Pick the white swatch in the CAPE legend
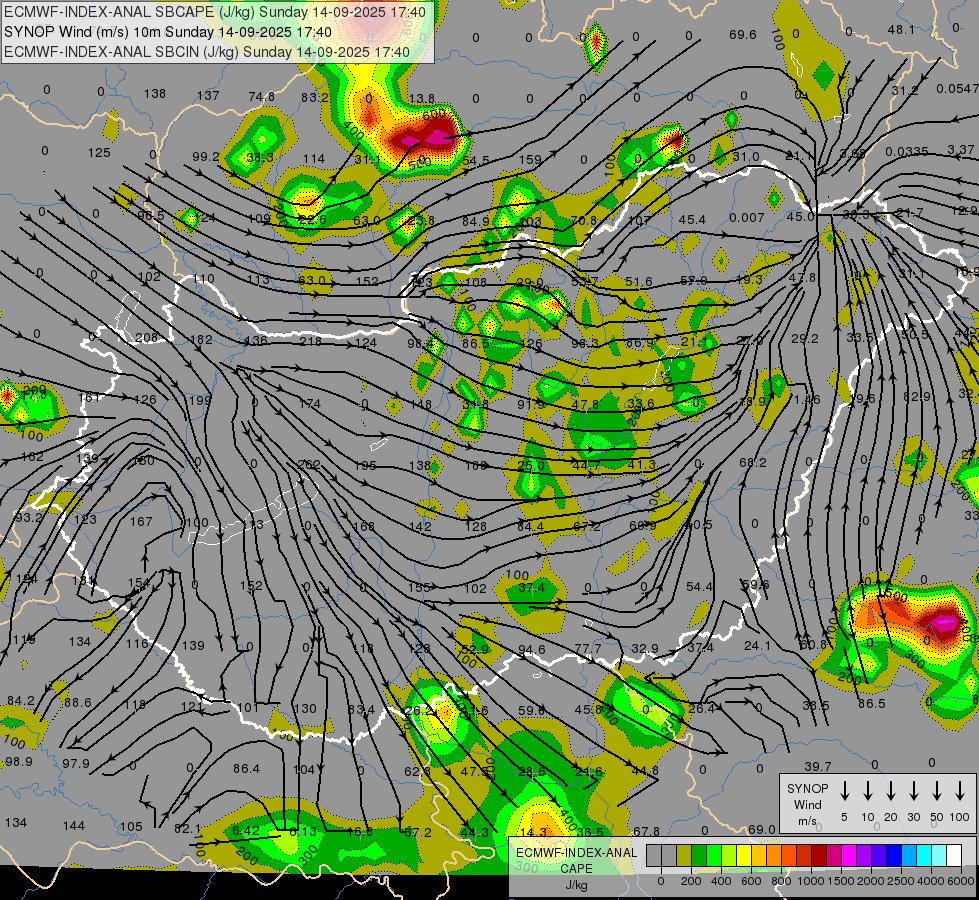The height and width of the screenshot is (900, 979). 954,855
